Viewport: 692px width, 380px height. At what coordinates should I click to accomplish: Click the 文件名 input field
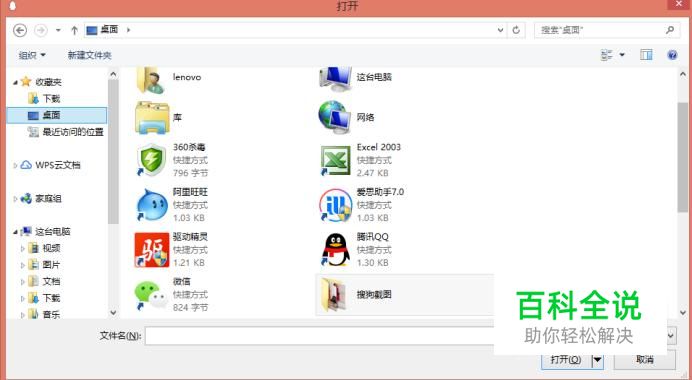point(319,336)
